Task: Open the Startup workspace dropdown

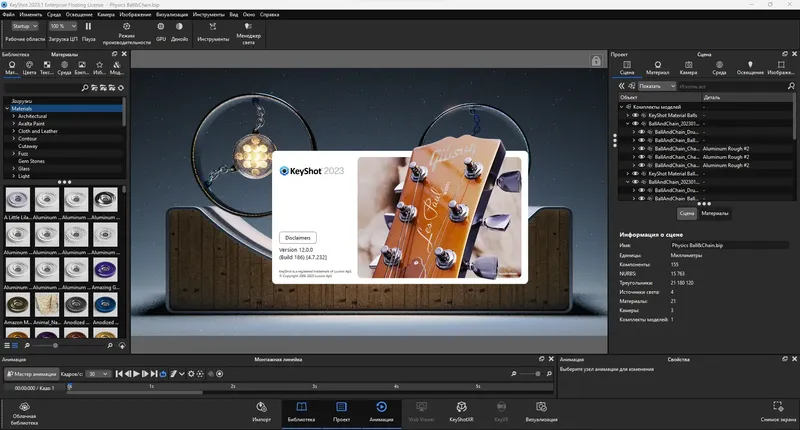Action: [24, 24]
